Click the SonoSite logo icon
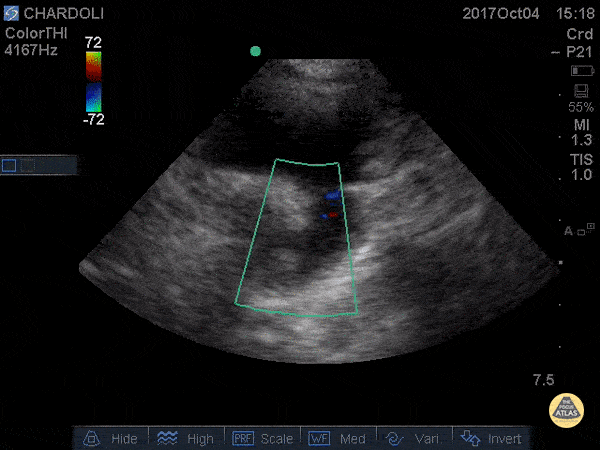This screenshot has width=600, height=450. pyautogui.click(x=11, y=14)
